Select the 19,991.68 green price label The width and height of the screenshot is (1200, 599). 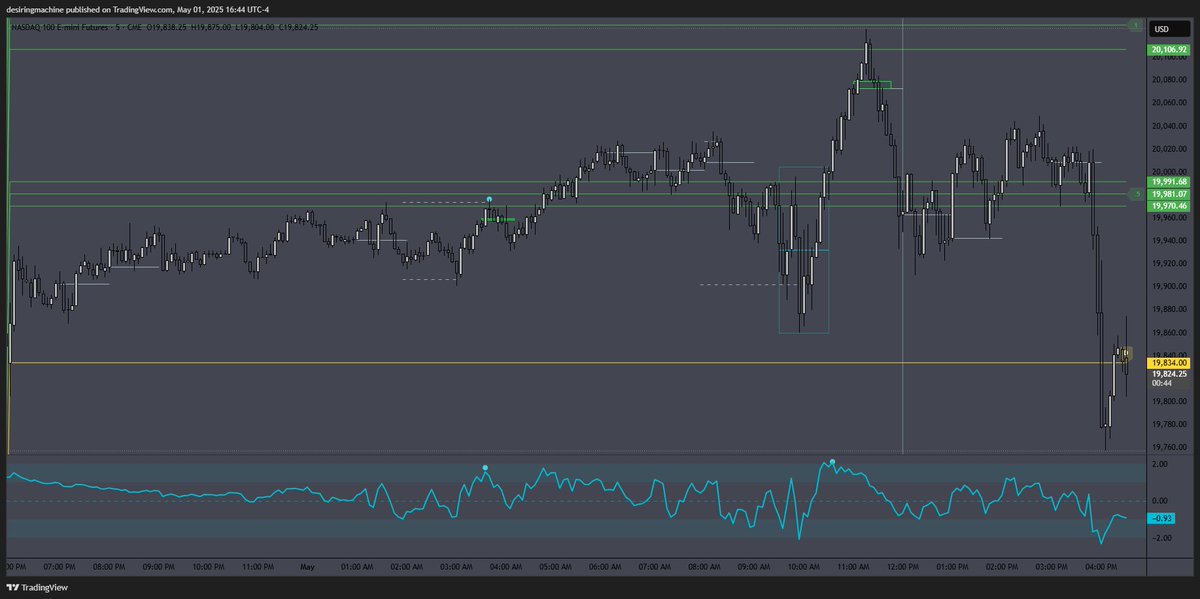[x=1169, y=182]
